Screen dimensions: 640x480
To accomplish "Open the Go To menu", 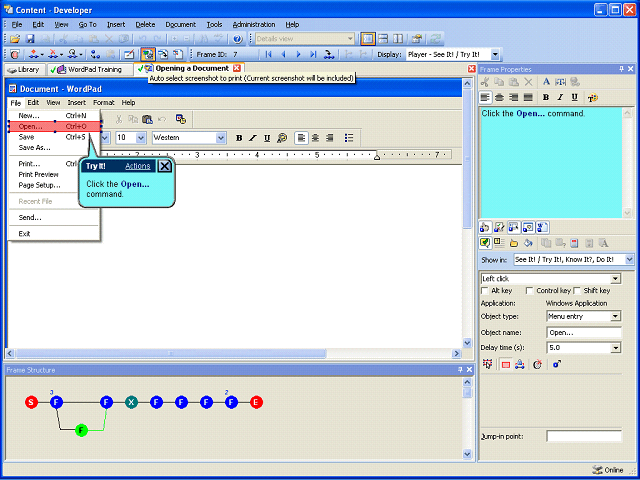I will pyautogui.click(x=87, y=24).
